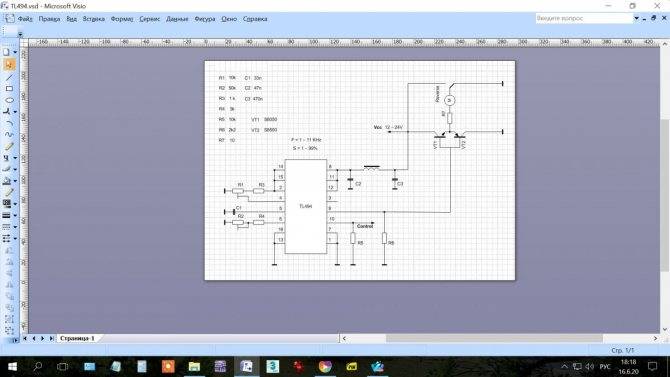The height and width of the screenshot is (377, 670).
Task: Click the horizontal scrollbar right arrow
Action: 655,338
